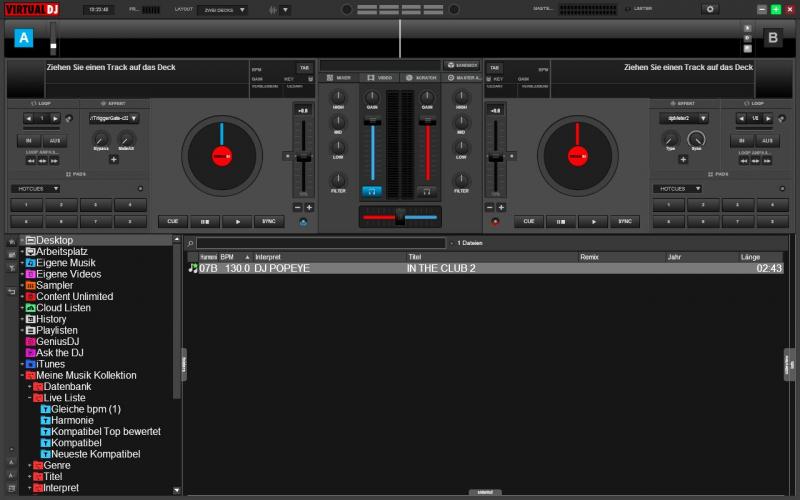Click left deck blue master tempo icon
The height and width of the screenshot is (500, 800).
pos(304,222)
